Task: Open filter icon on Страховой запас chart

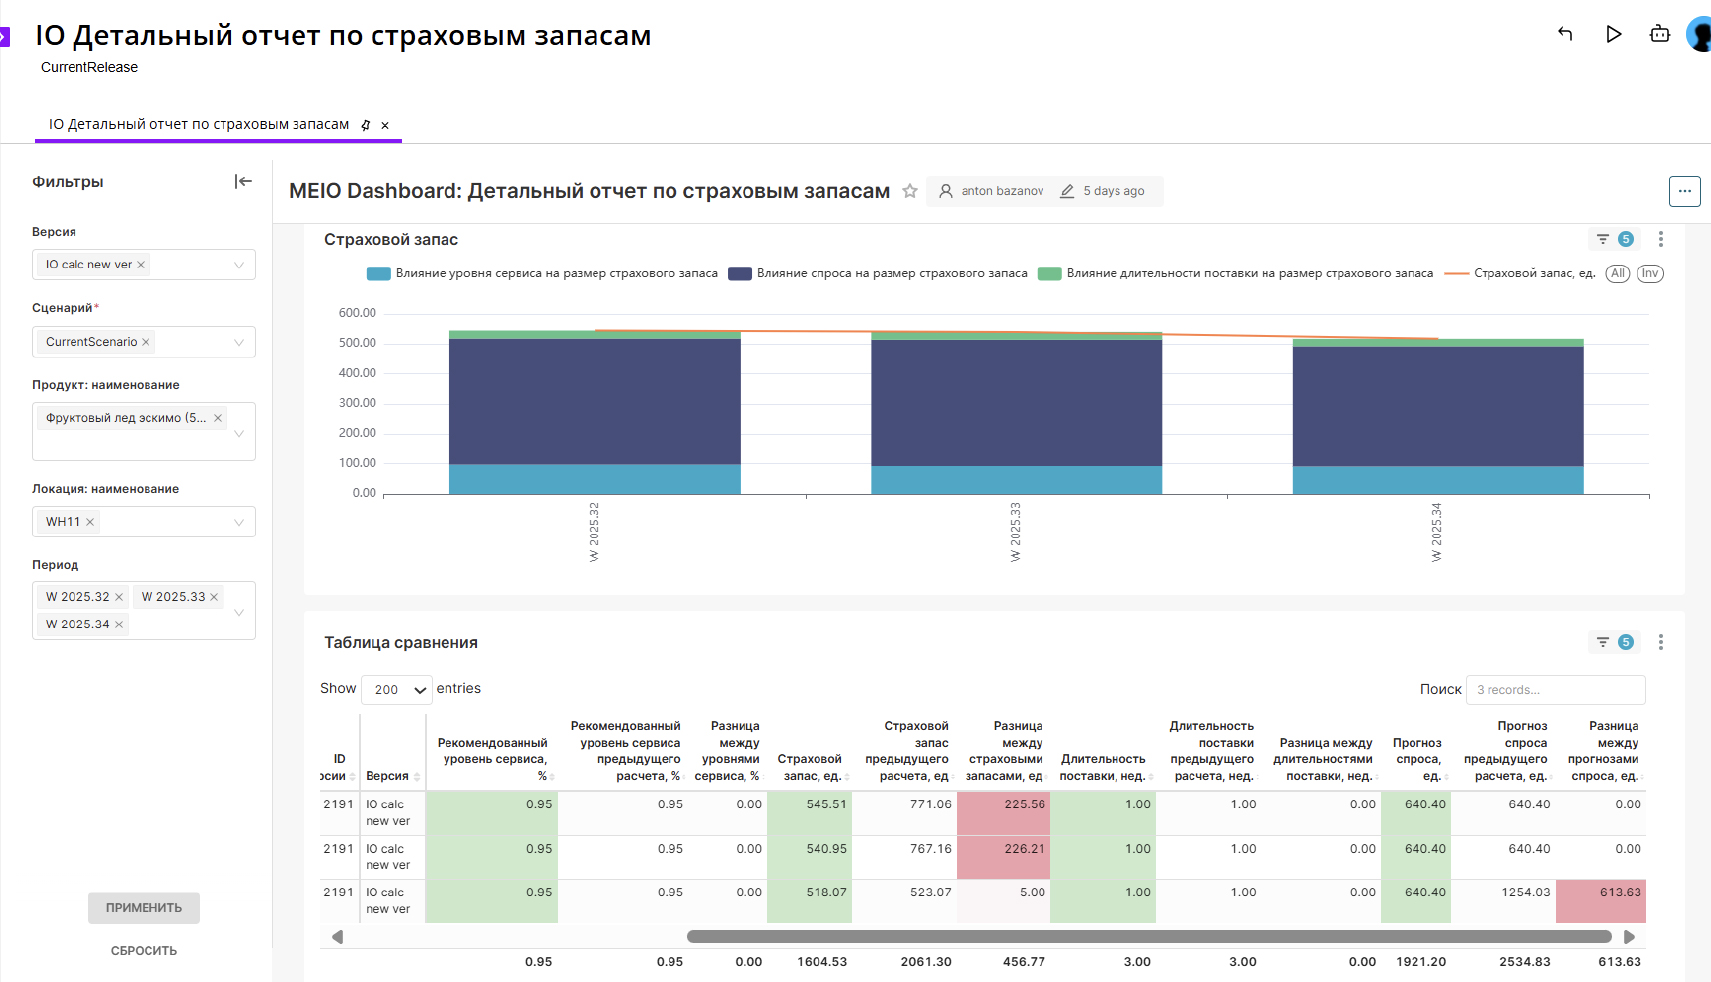Action: (1603, 239)
